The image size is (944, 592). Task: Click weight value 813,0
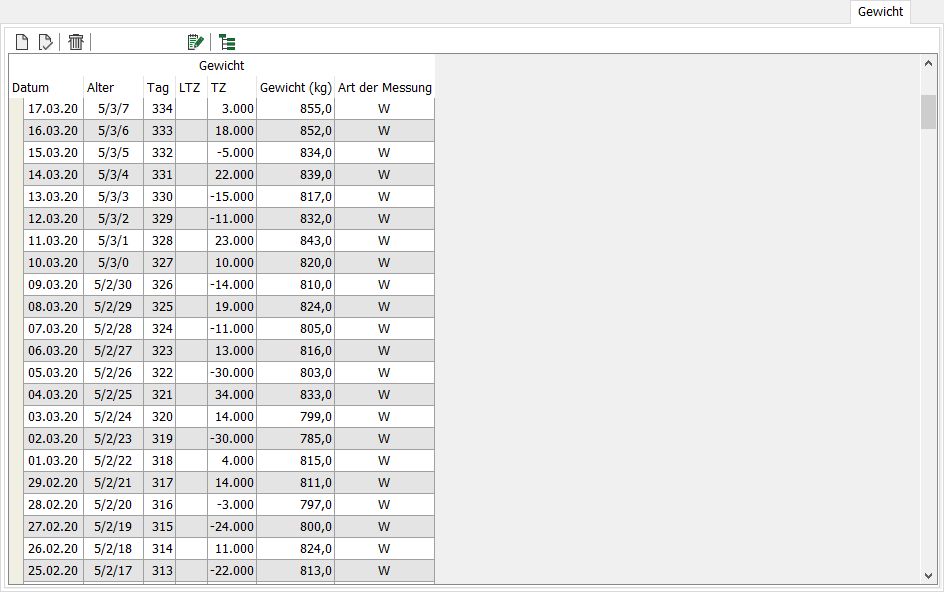point(296,570)
